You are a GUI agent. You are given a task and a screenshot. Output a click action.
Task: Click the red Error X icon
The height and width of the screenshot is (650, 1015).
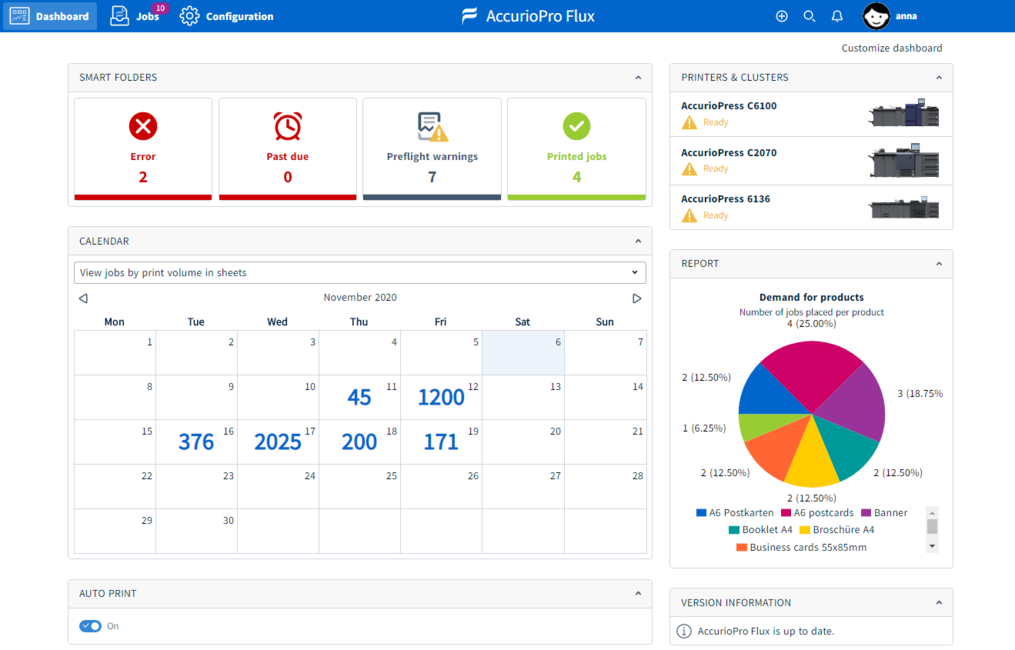click(x=143, y=126)
